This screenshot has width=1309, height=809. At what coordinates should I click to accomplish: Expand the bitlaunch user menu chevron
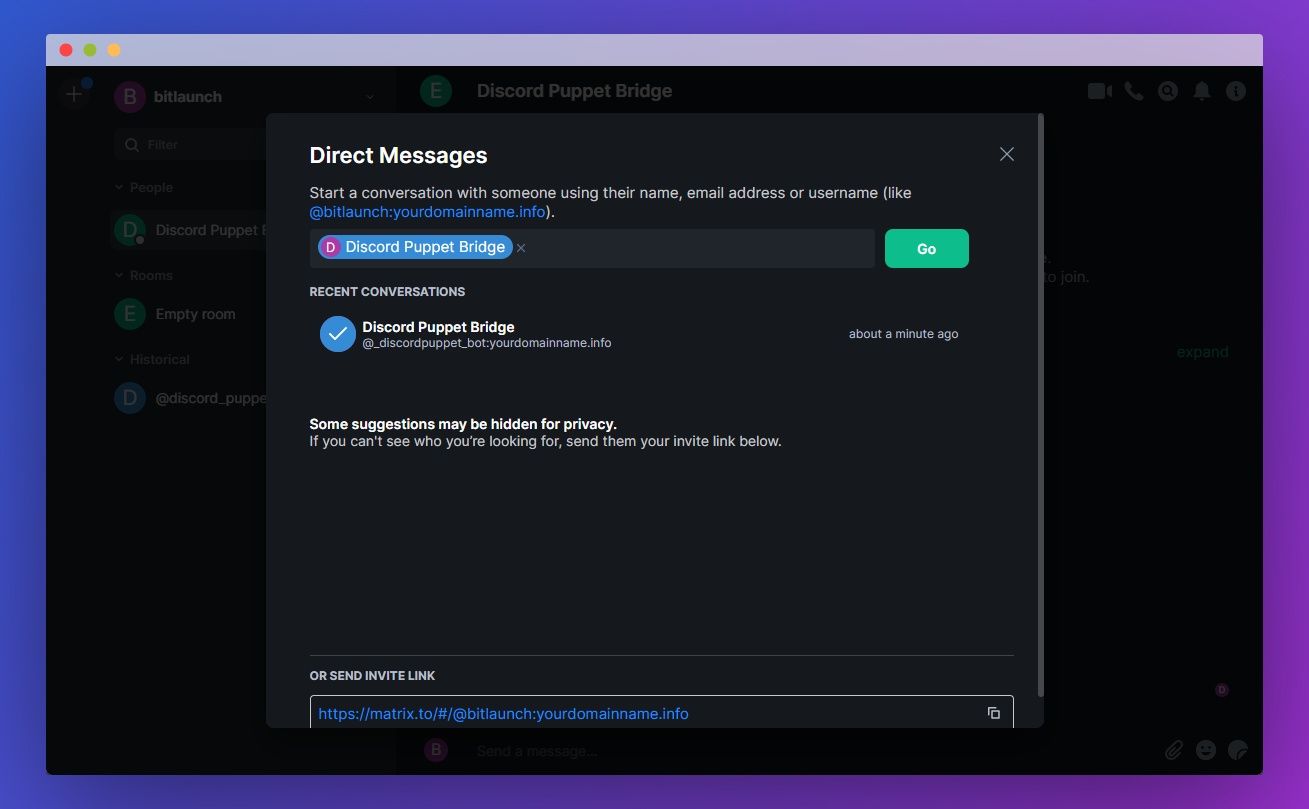(x=370, y=97)
